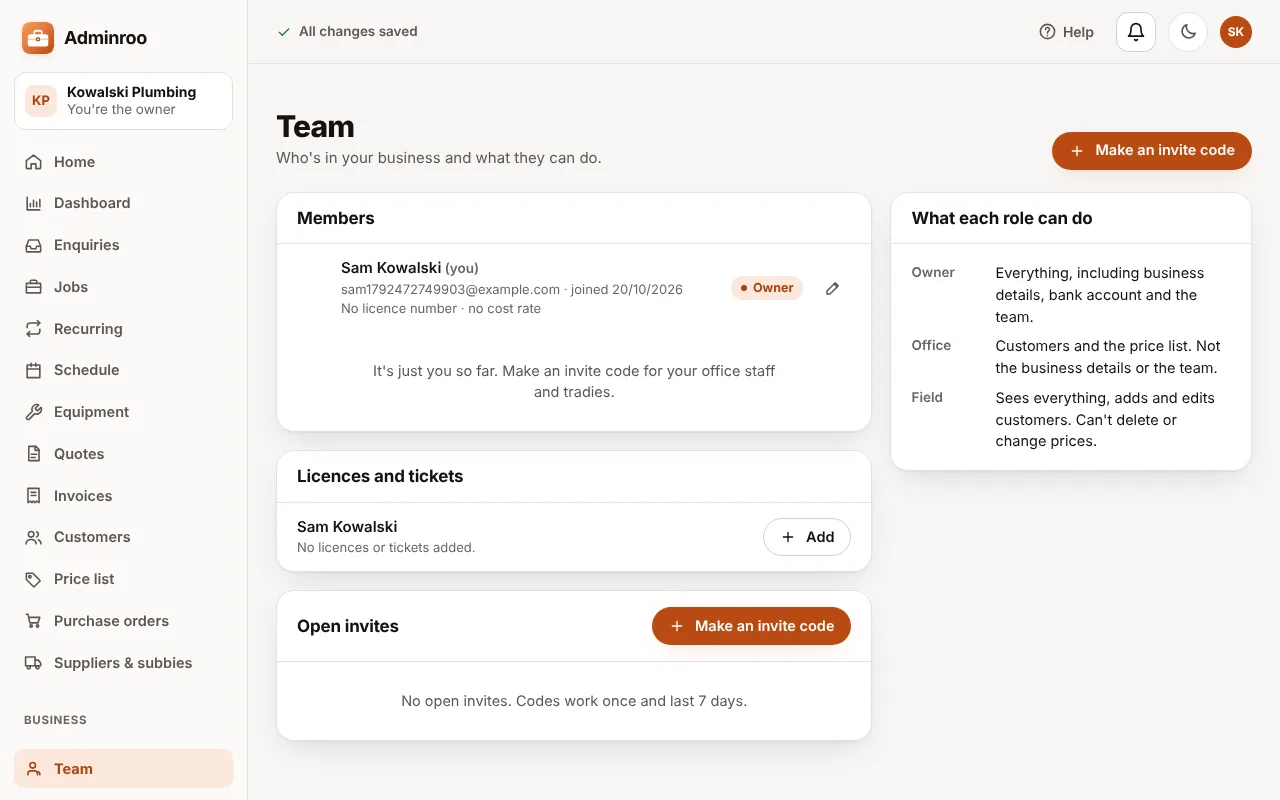Click the Owner role label in roles panel
This screenshot has height=800, width=1280.
pos(933,272)
